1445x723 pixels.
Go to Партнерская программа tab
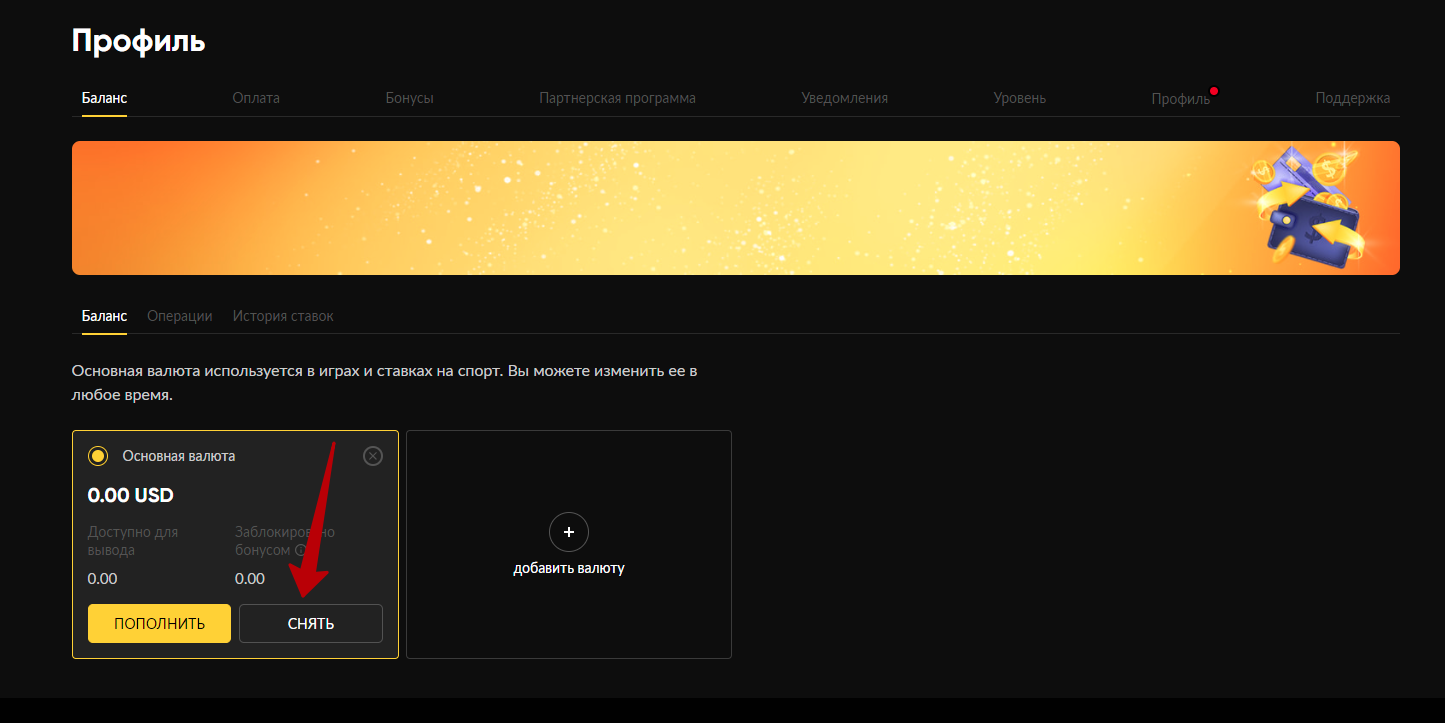pos(617,98)
